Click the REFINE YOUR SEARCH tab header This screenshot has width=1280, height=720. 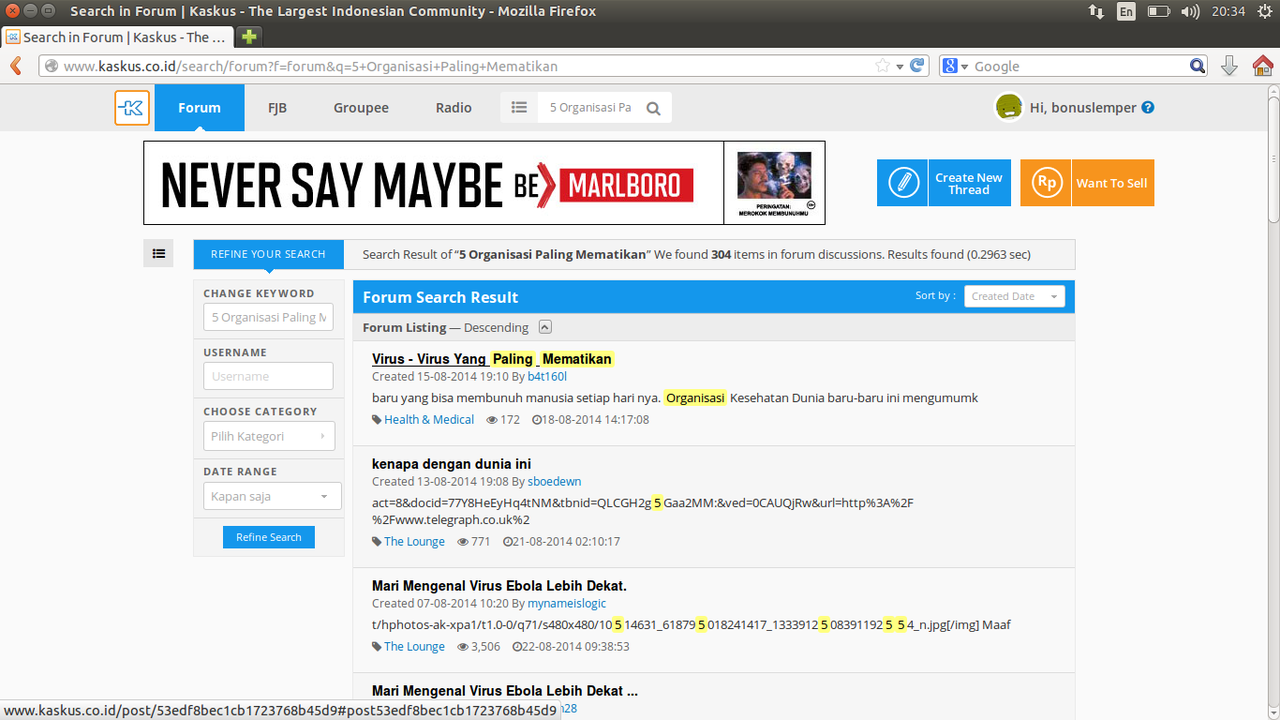(x=268, y=254)
